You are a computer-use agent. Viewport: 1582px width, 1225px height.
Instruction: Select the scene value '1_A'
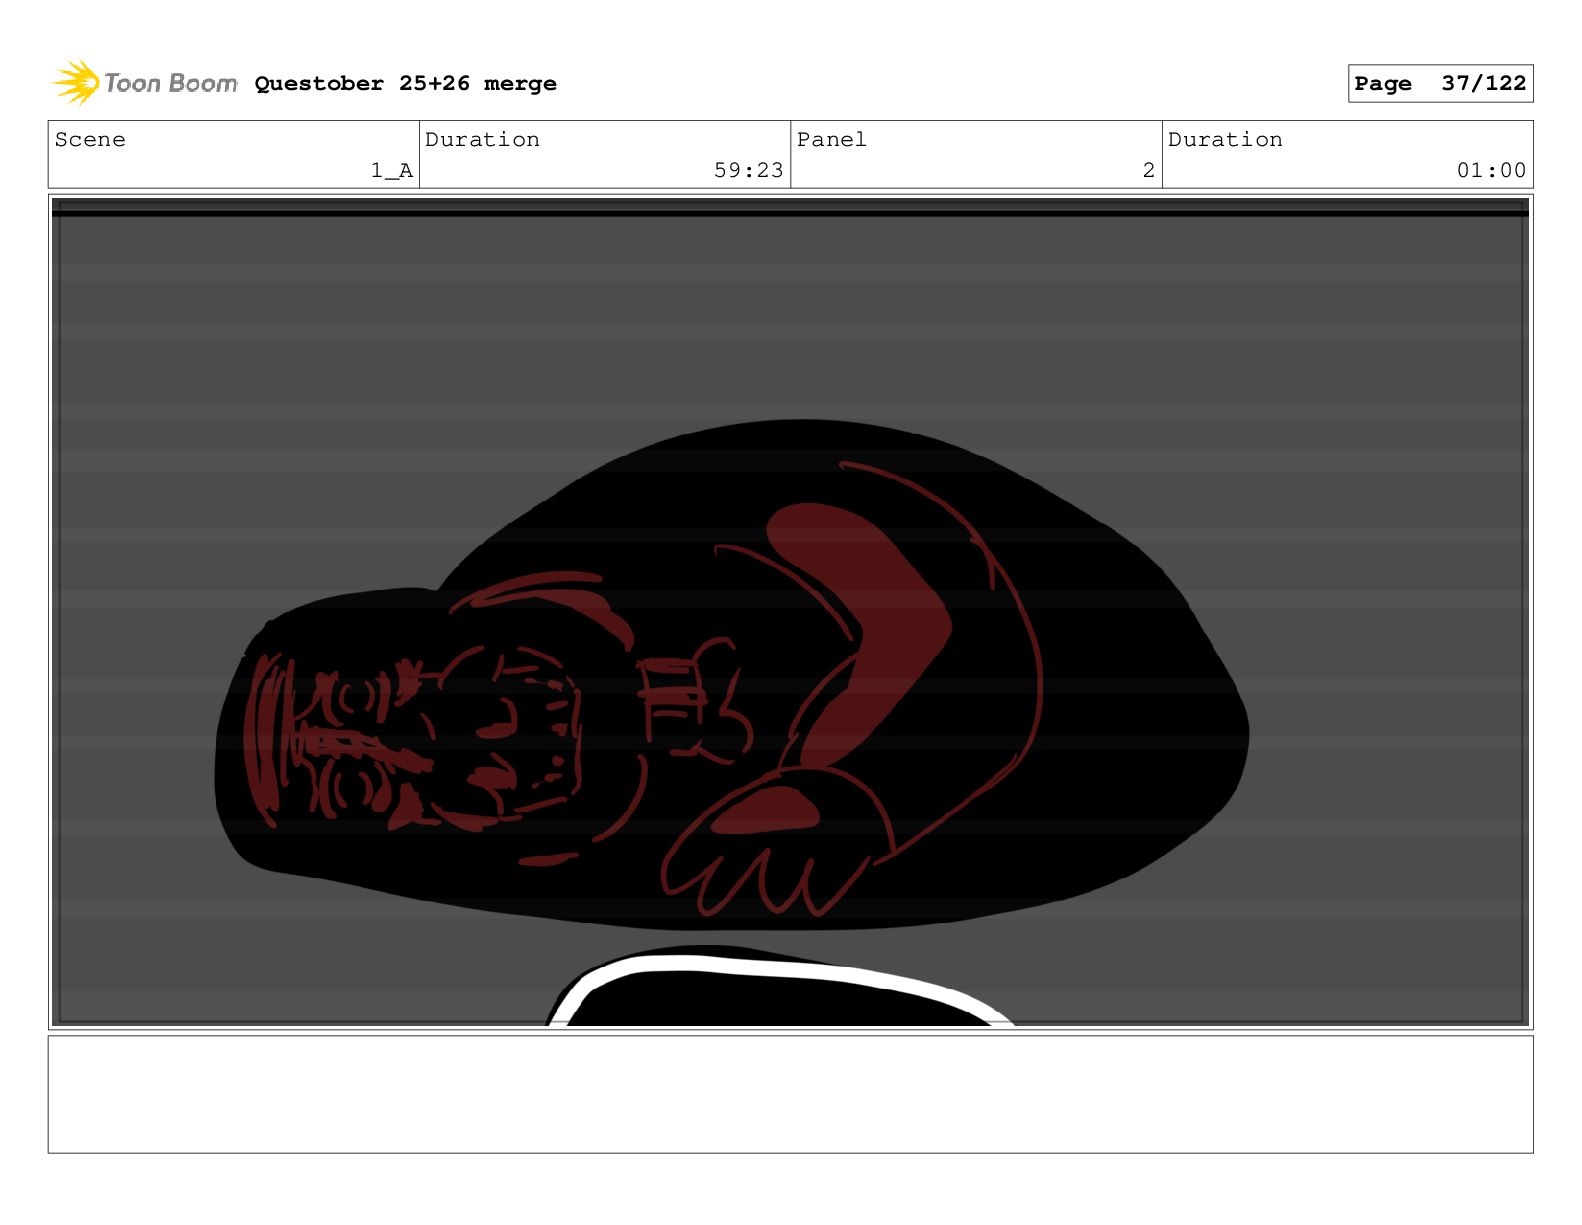coord(391,171)
